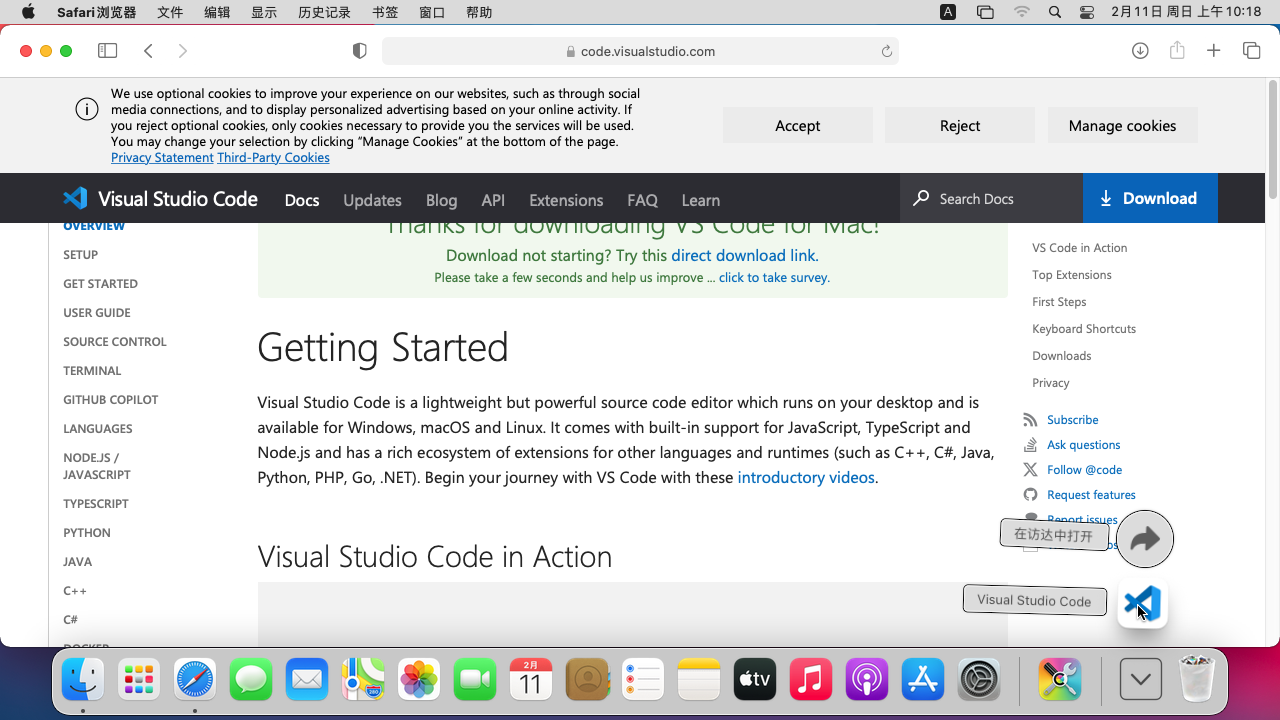Open the 编辑 menu
Viewport: 1280px width, 720px height.
pyautogui.click(x=217, y=13)
